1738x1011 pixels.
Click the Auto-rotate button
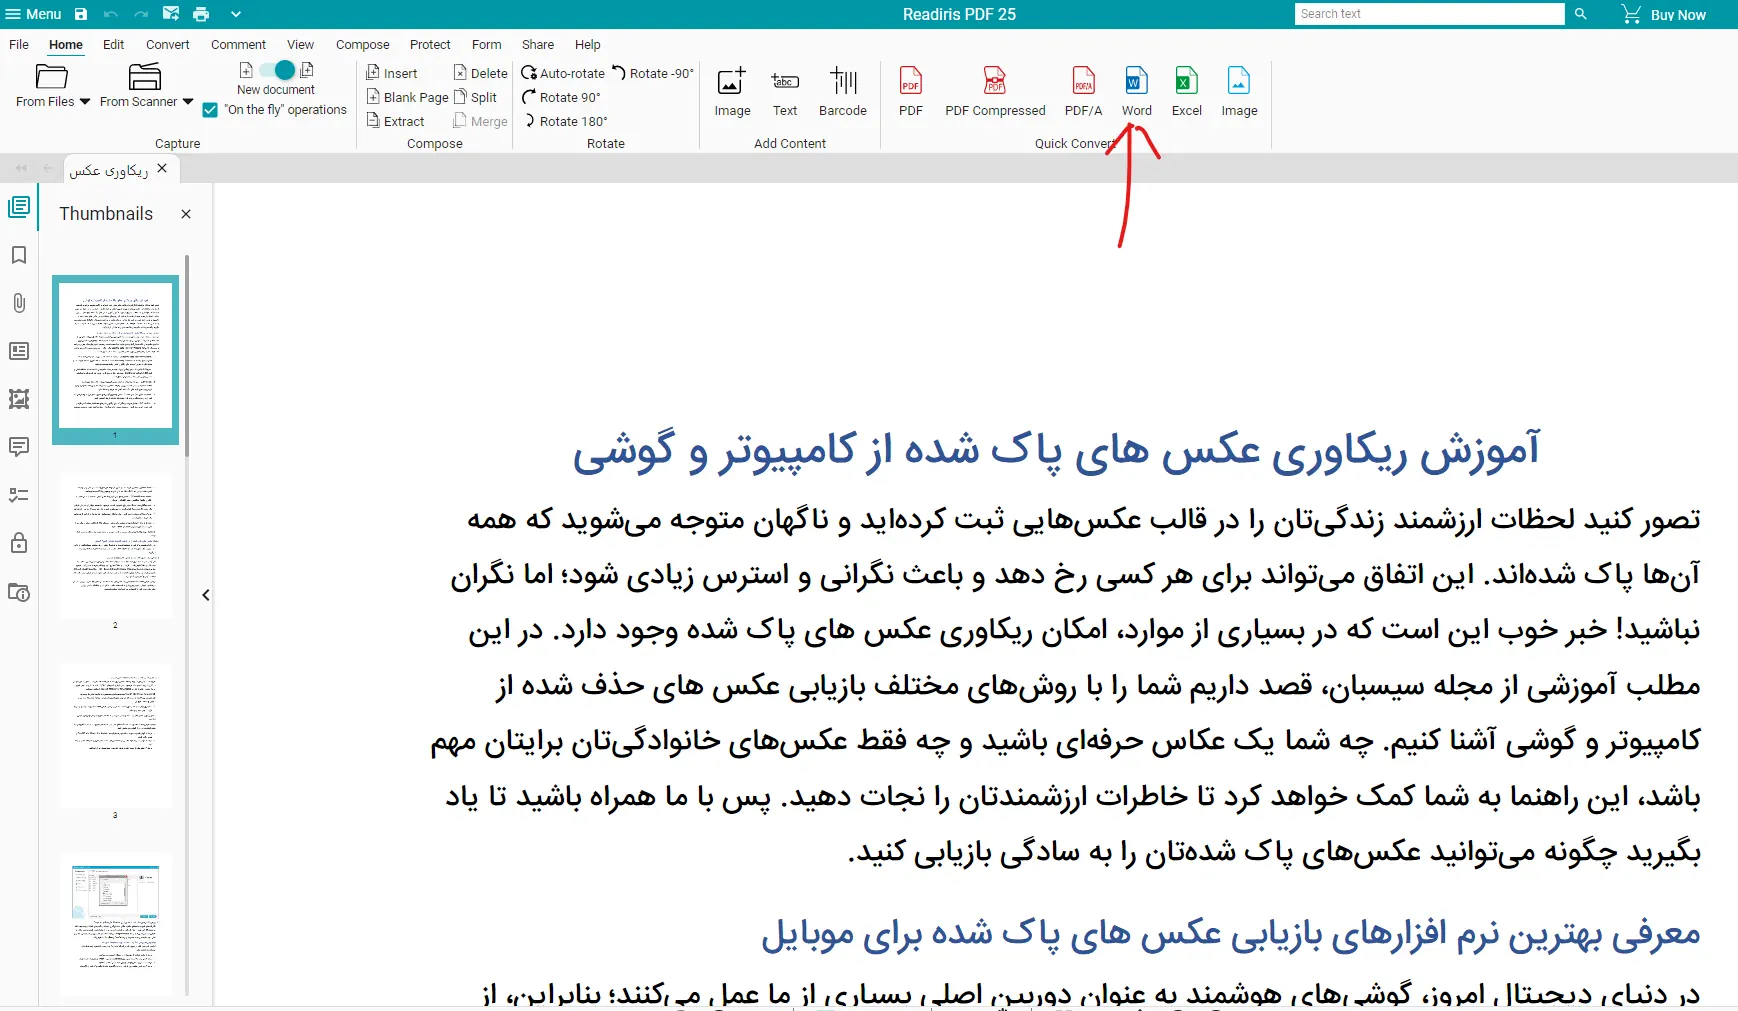pos(563,73)
